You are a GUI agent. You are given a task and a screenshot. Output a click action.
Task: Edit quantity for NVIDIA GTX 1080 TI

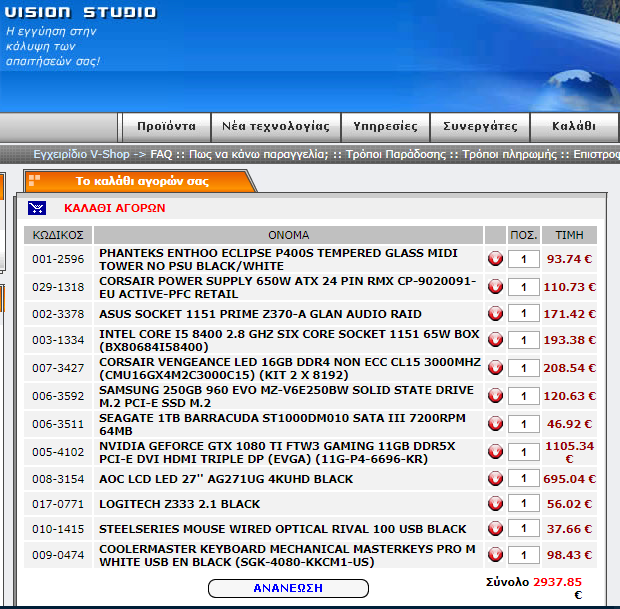click(x=524, y=452)
